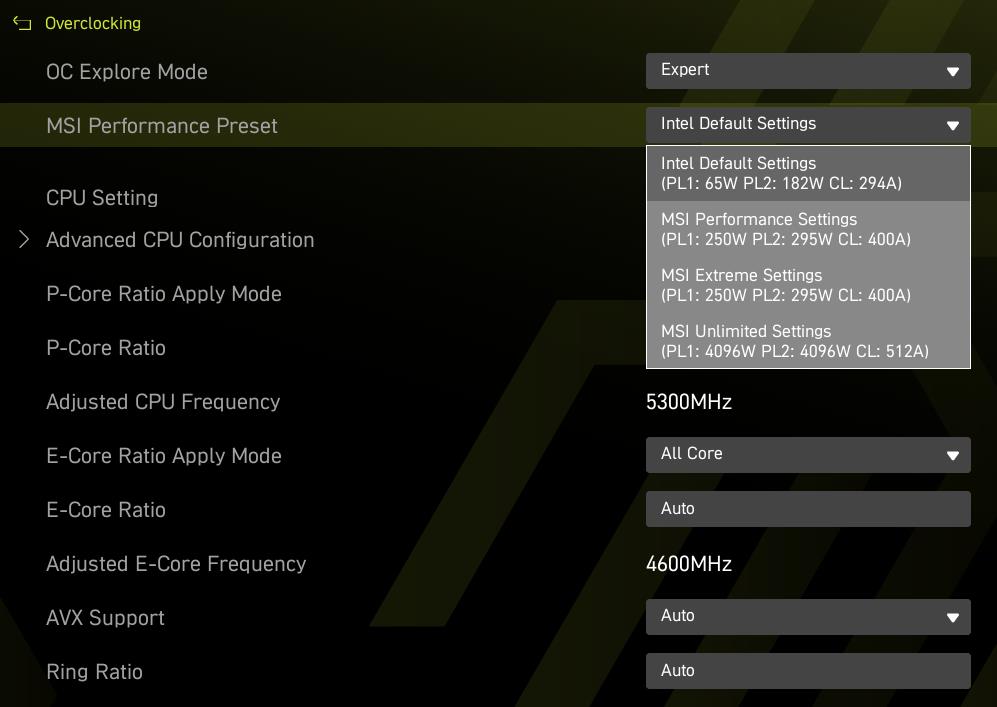Viewport: 997px width, 707px height.
Task: Select the P-Core Ratio label
Action: (106, 348)
